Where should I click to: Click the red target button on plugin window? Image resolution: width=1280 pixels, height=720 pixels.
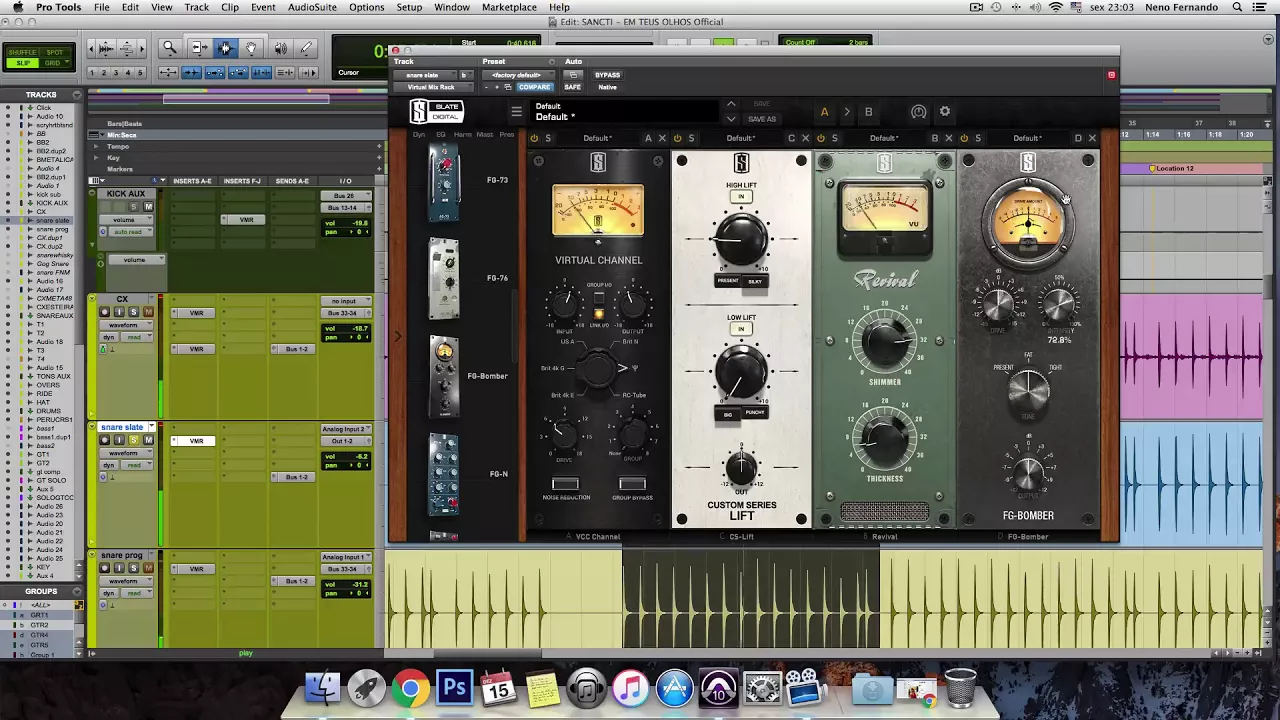coord(1111,75)
